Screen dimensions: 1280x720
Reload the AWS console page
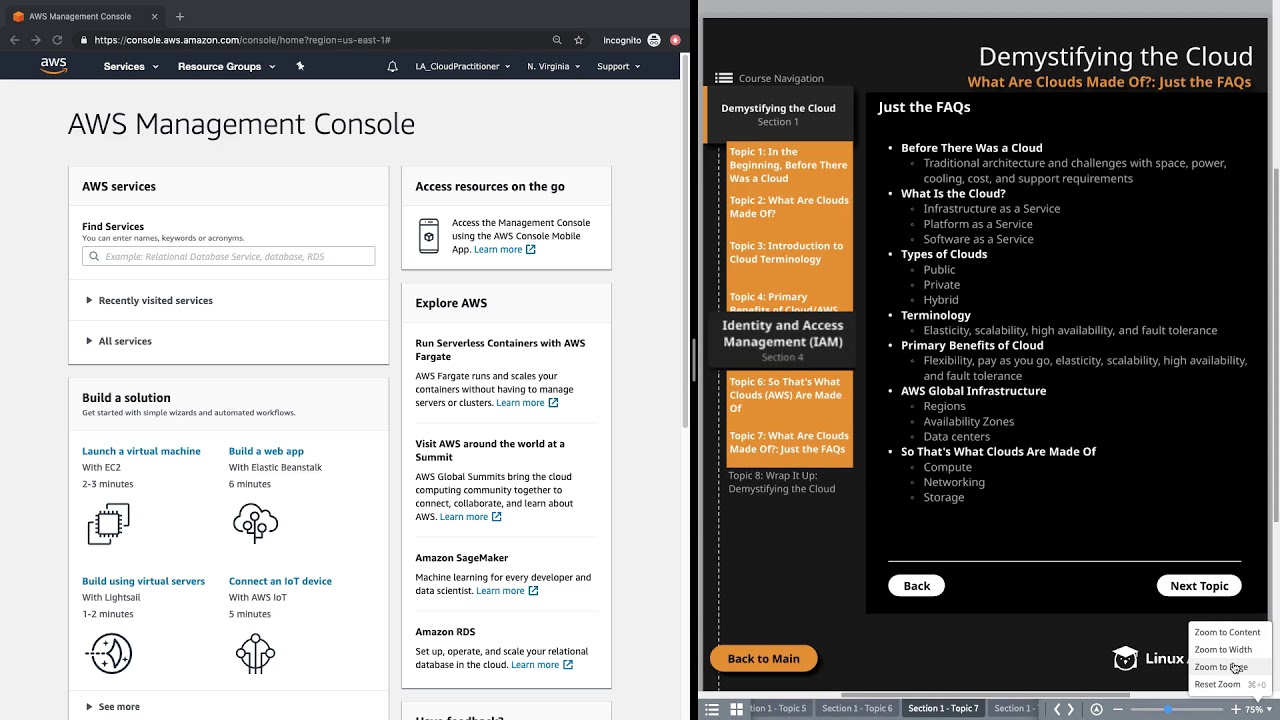click(57, 40)
